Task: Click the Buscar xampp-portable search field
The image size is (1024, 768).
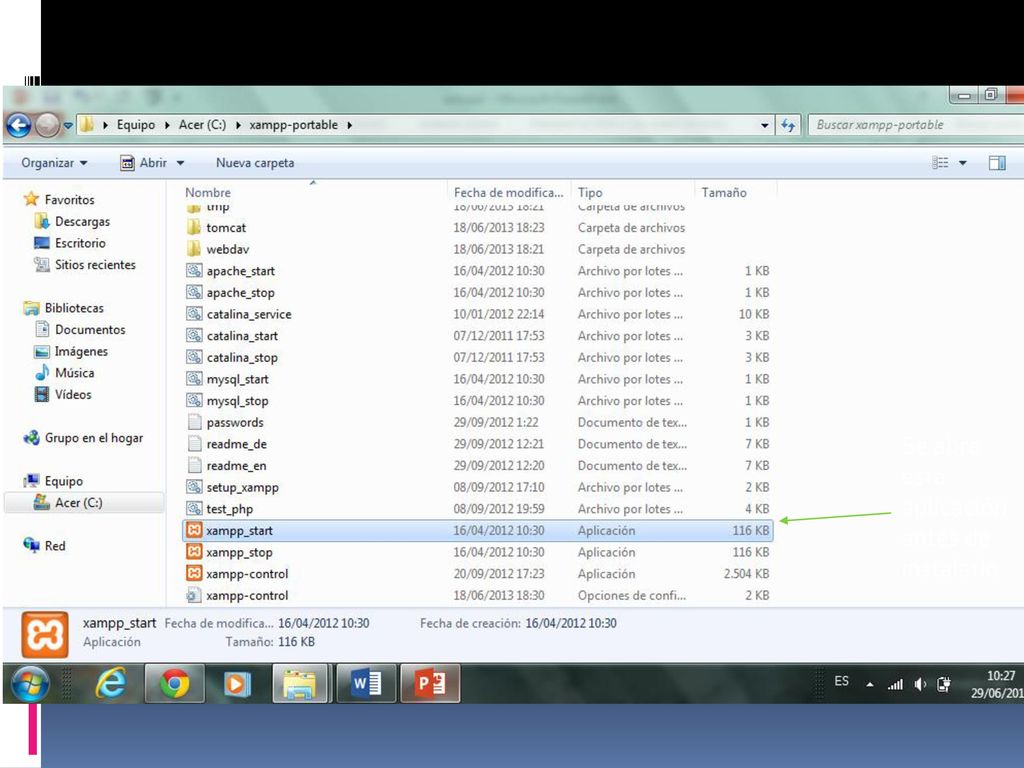Action: [914, 125]
